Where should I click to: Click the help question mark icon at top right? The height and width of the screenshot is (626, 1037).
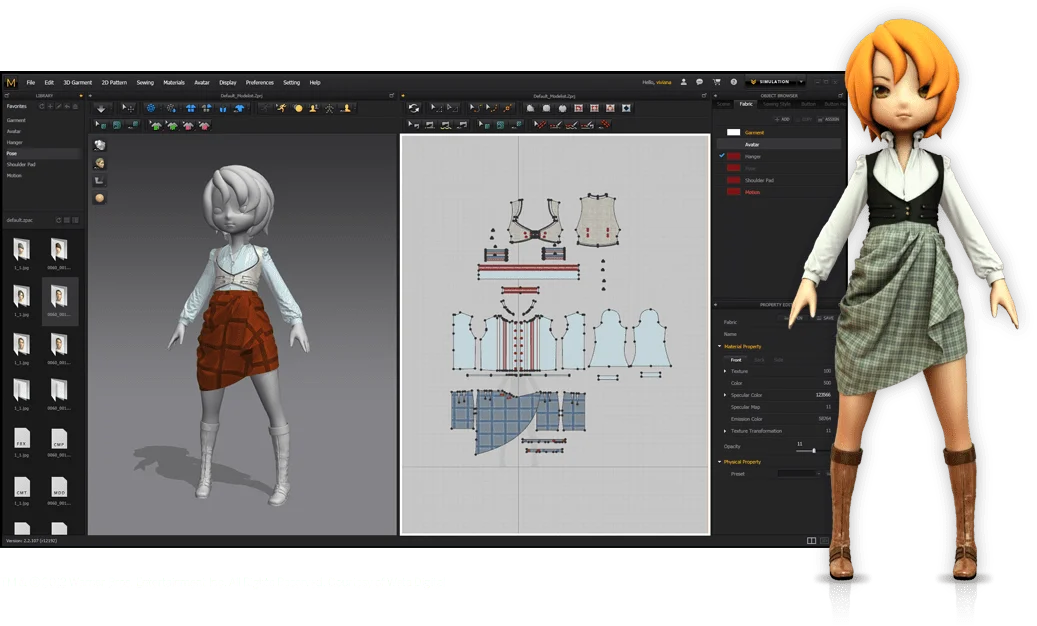pos(733,81)
